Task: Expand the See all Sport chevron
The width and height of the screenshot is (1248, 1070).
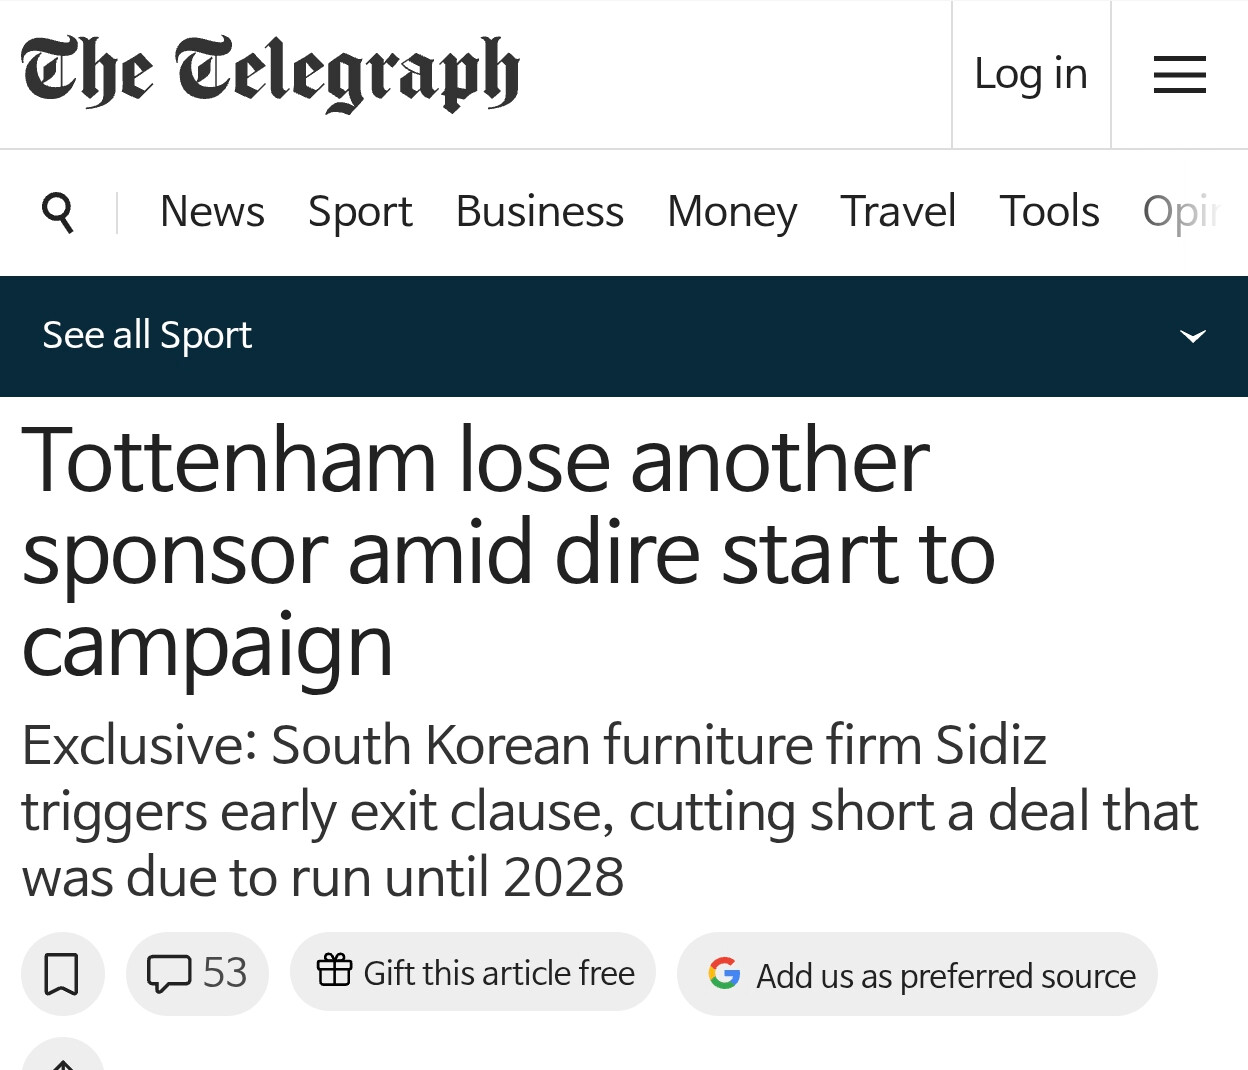Action: [1193, 336]
